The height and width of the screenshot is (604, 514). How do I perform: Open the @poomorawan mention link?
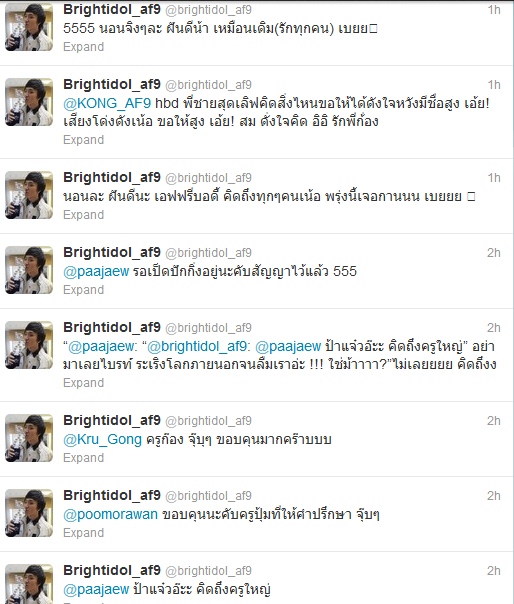[x=111, y=515]
